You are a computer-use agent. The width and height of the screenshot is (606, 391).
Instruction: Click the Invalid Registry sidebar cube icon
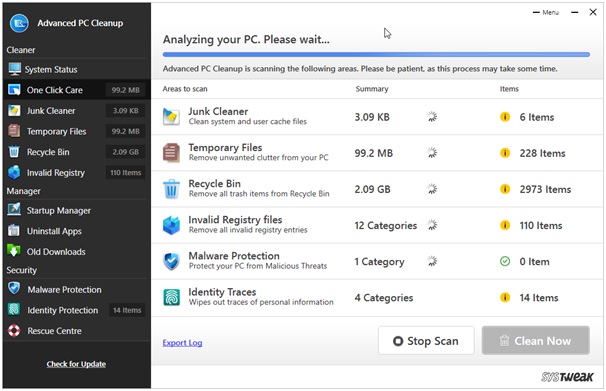coord(14,172)
